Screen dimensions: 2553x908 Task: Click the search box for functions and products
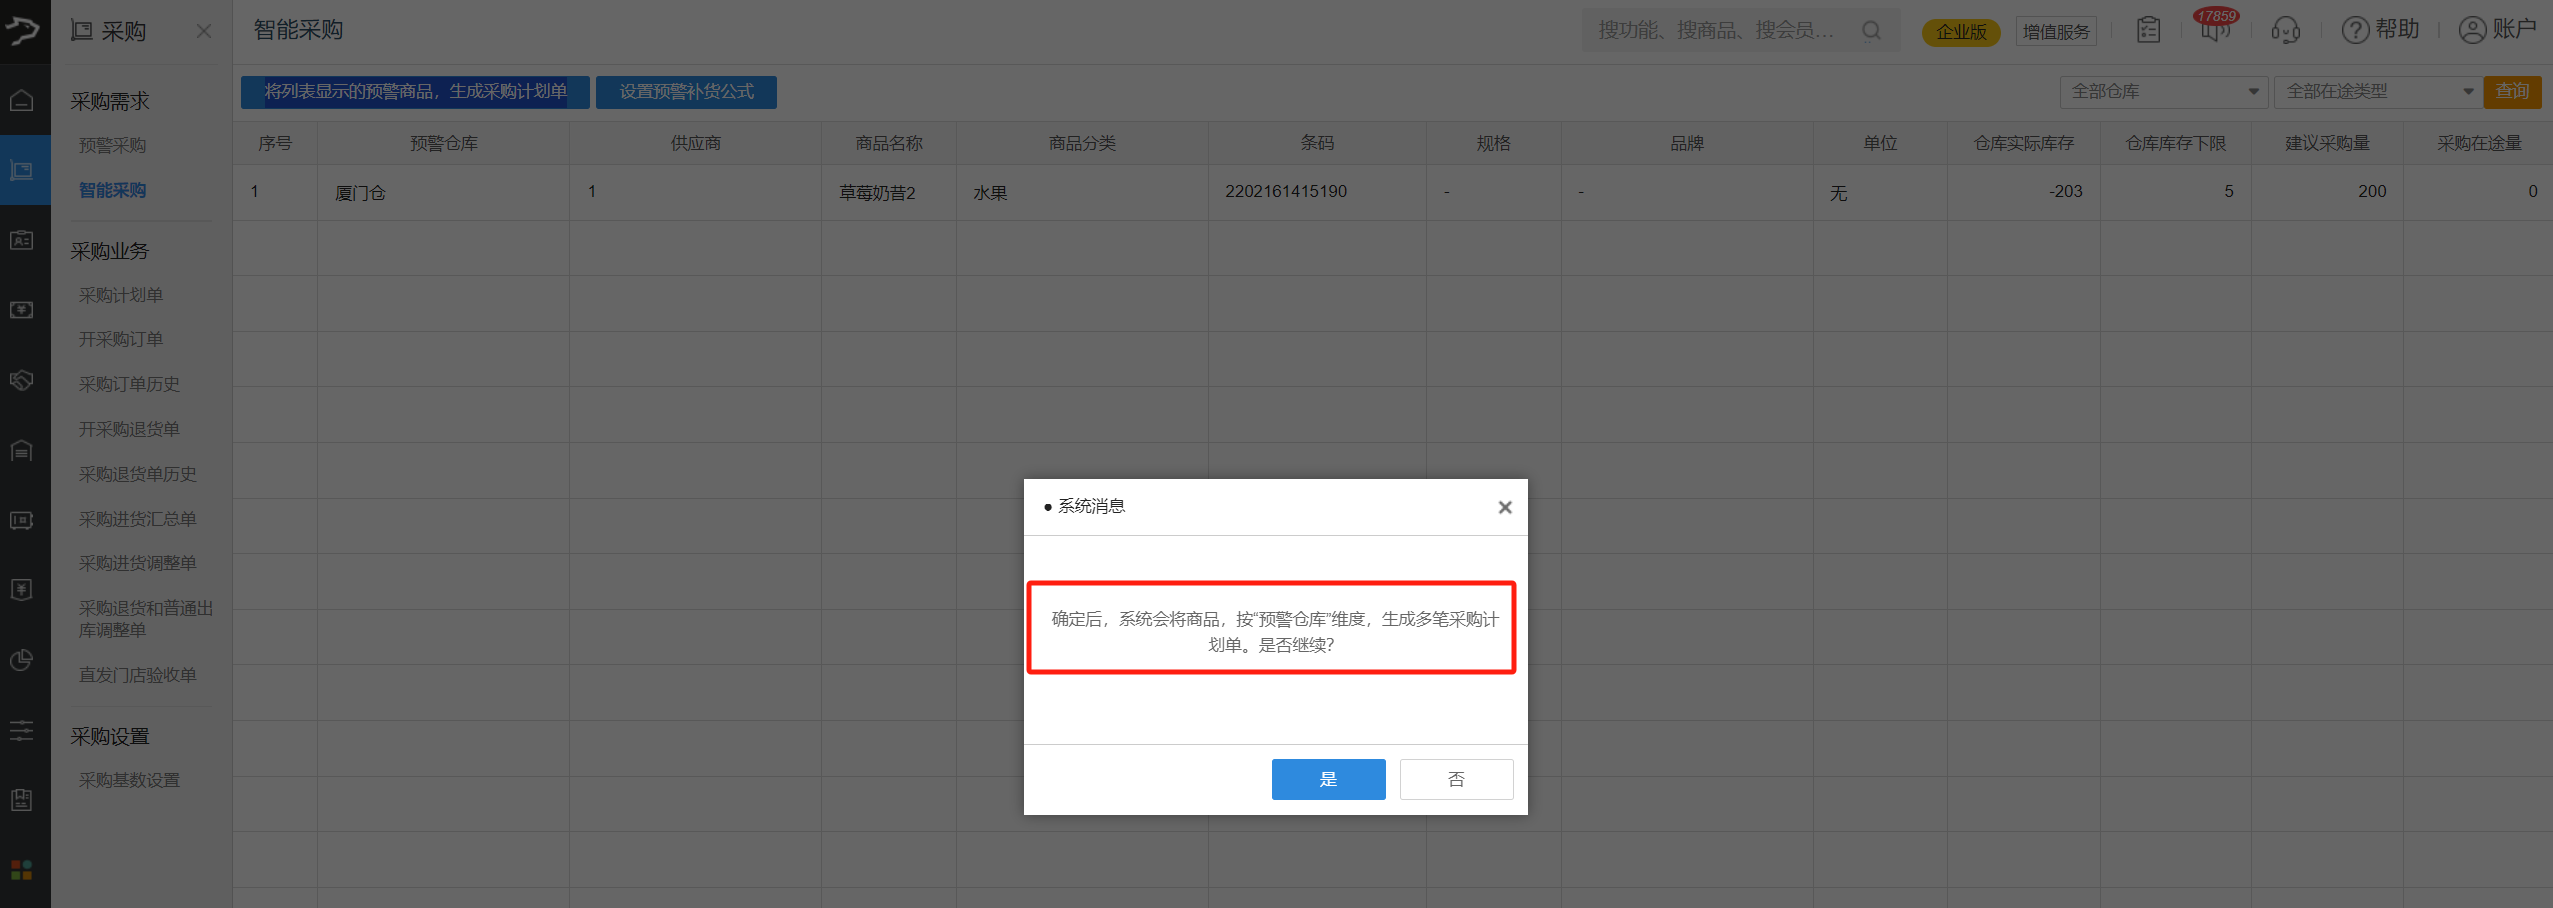pos(1716,30)
